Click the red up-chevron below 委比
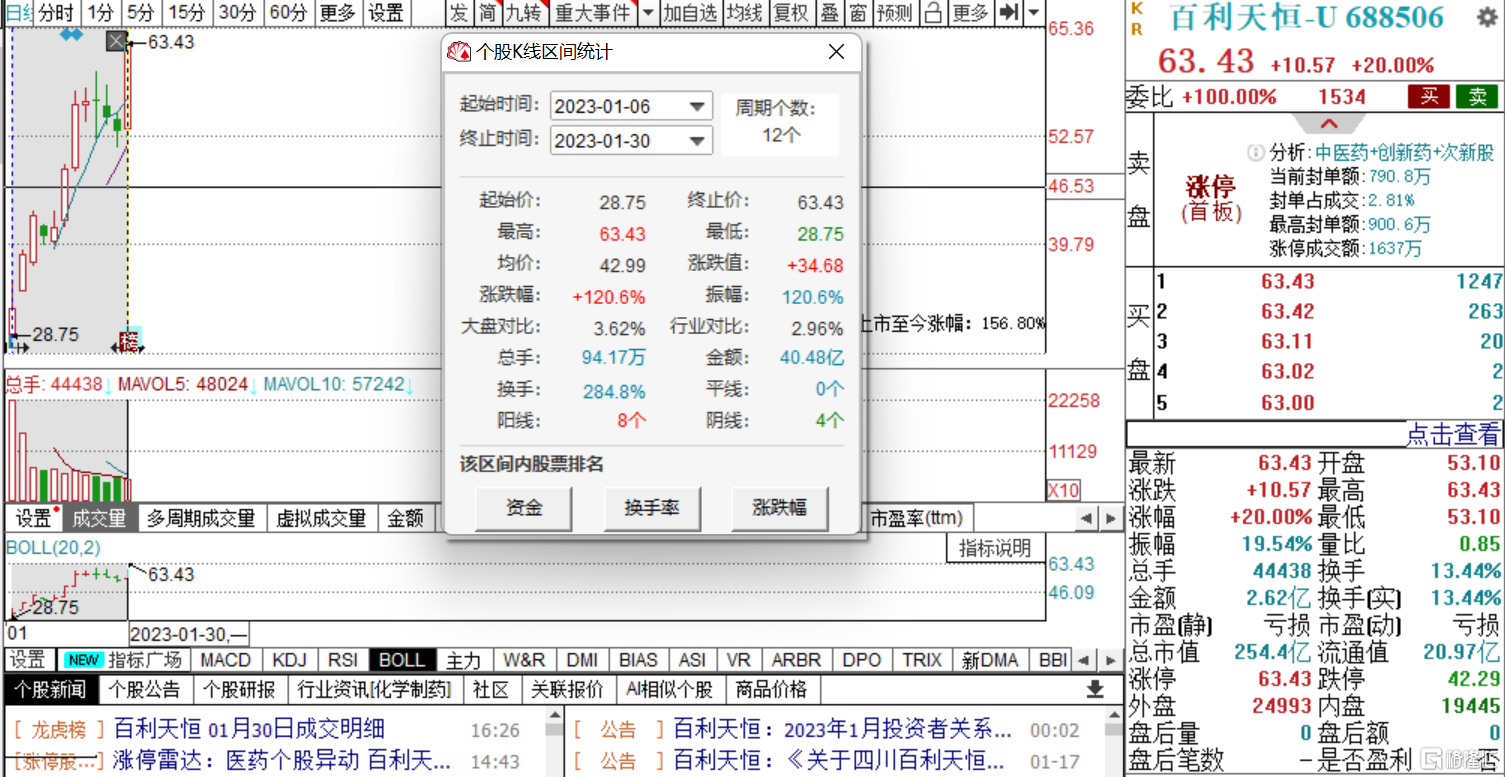Image resolution: width=1505 pixels, height=777 pixels. (x=1329, y=125)
